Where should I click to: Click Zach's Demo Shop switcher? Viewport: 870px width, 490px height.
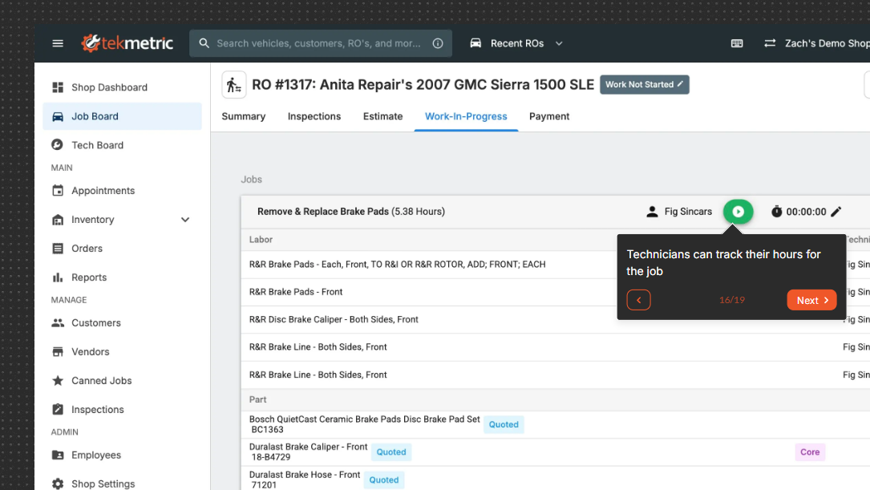coord(827,43)
